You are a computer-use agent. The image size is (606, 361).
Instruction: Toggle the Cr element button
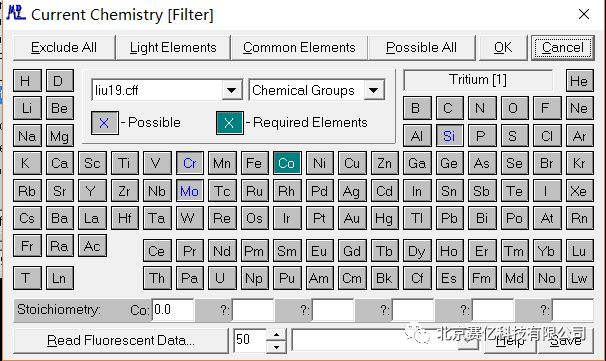(189, 163)
